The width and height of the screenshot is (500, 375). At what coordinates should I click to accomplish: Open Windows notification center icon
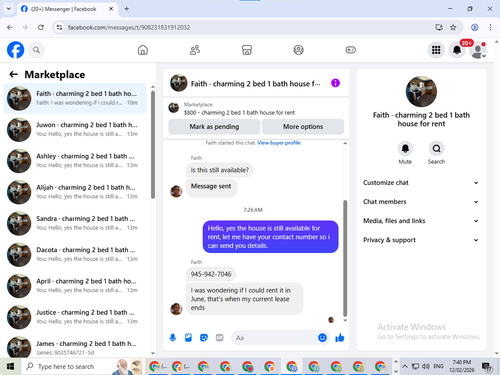click(487, 367)
